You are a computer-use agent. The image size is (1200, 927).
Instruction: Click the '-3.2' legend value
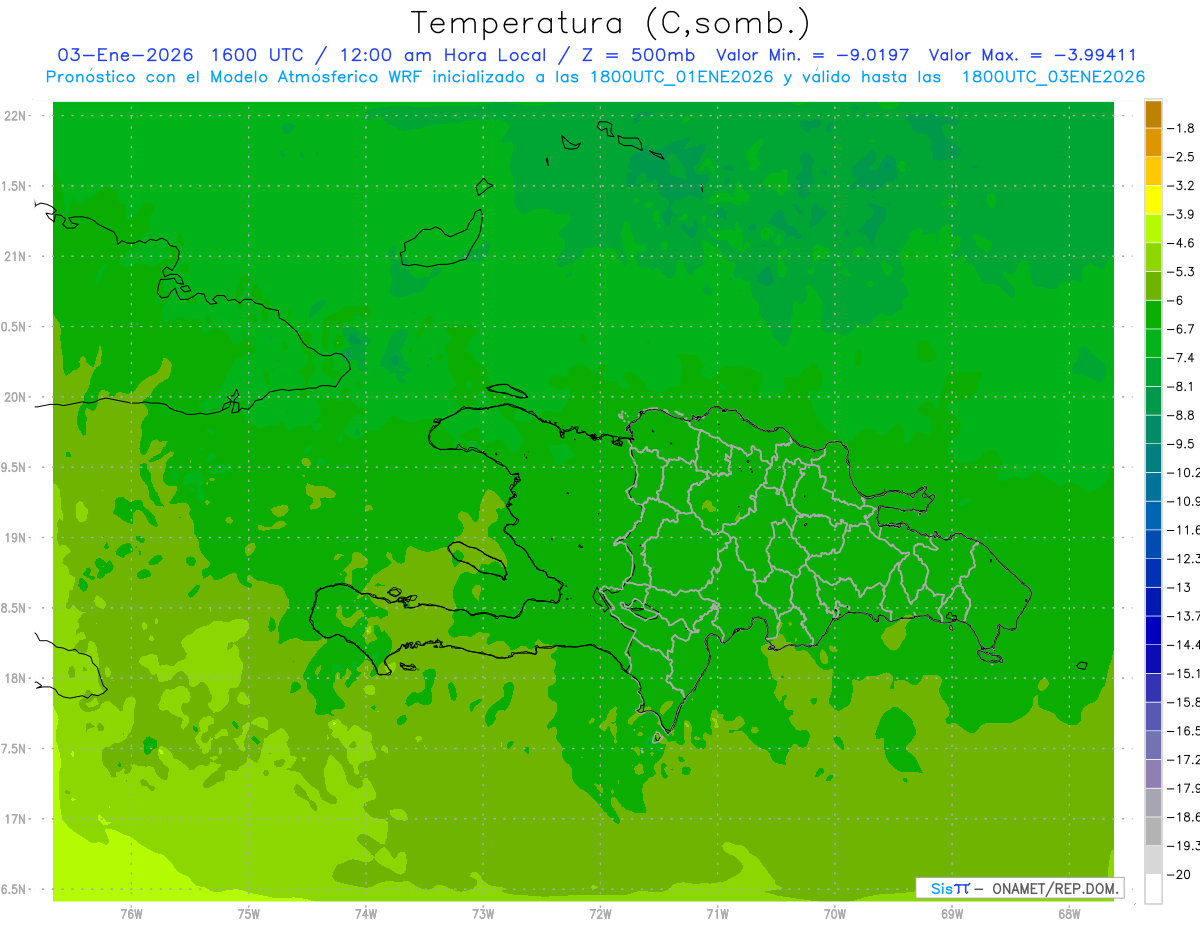click(x=1183, y=186)
